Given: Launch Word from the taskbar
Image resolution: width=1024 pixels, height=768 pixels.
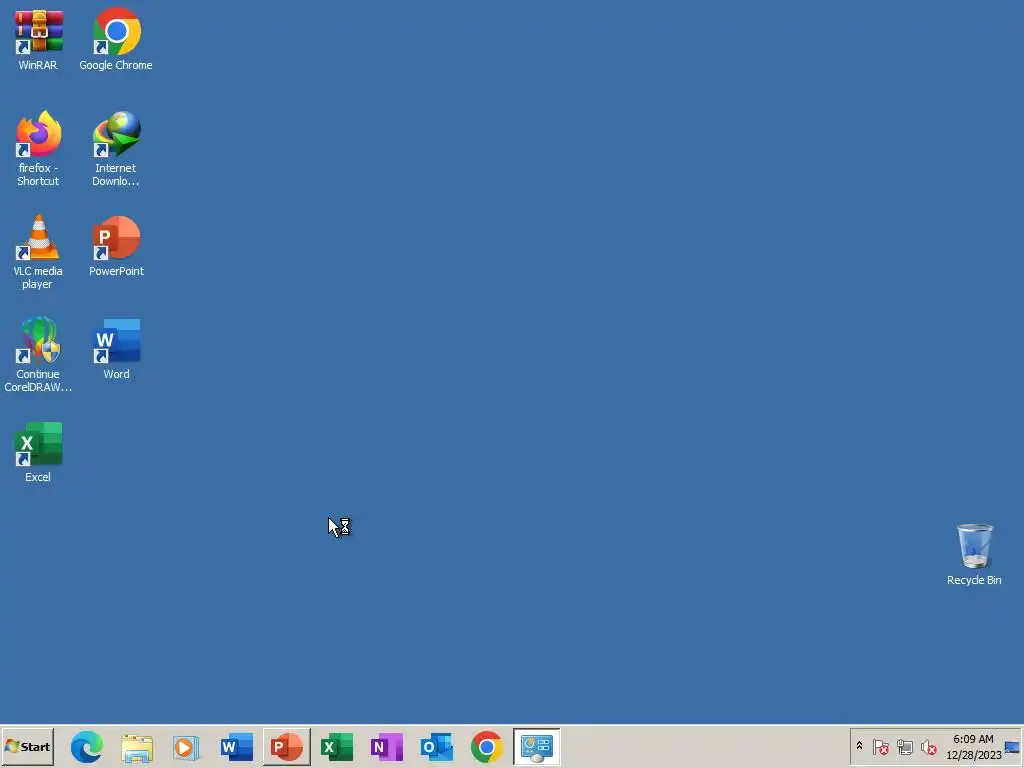Looking at the screenshot, I should [237, 747].
